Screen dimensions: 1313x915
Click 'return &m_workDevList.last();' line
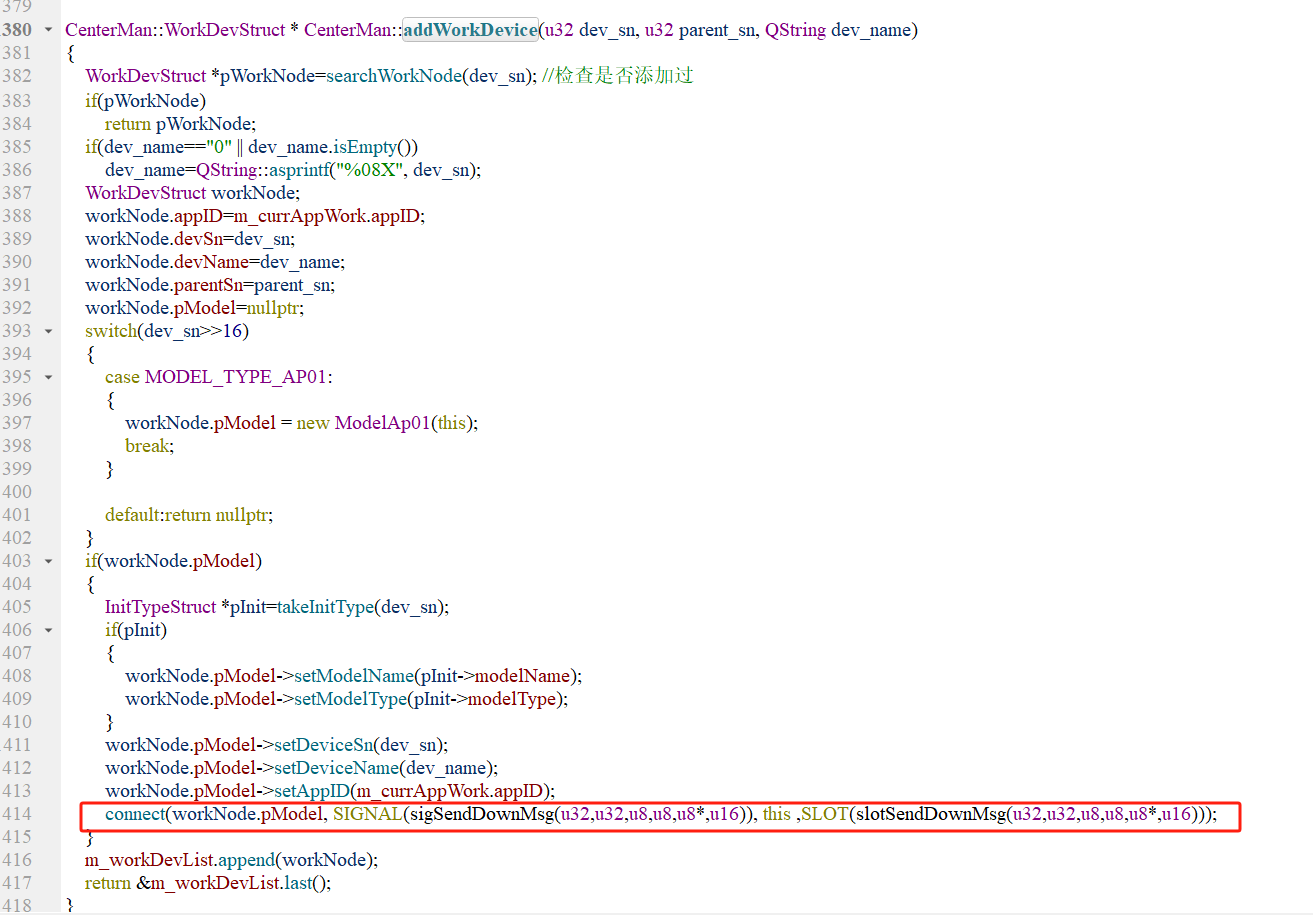click(208, 883)
